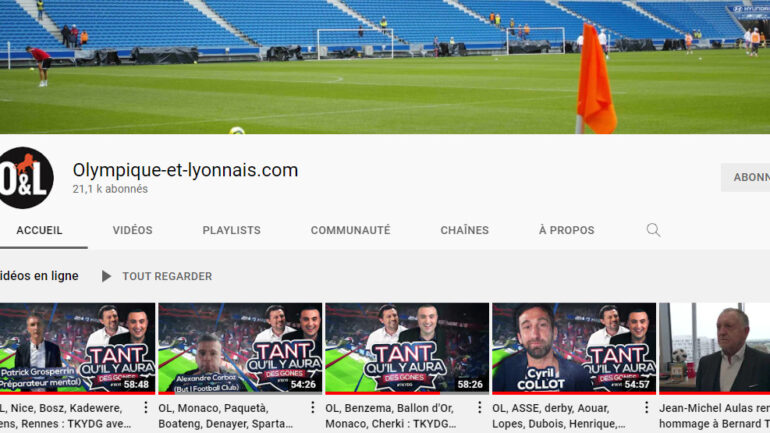
Task: Play the Cyril Collot thumbnail video
Action: 574,348
